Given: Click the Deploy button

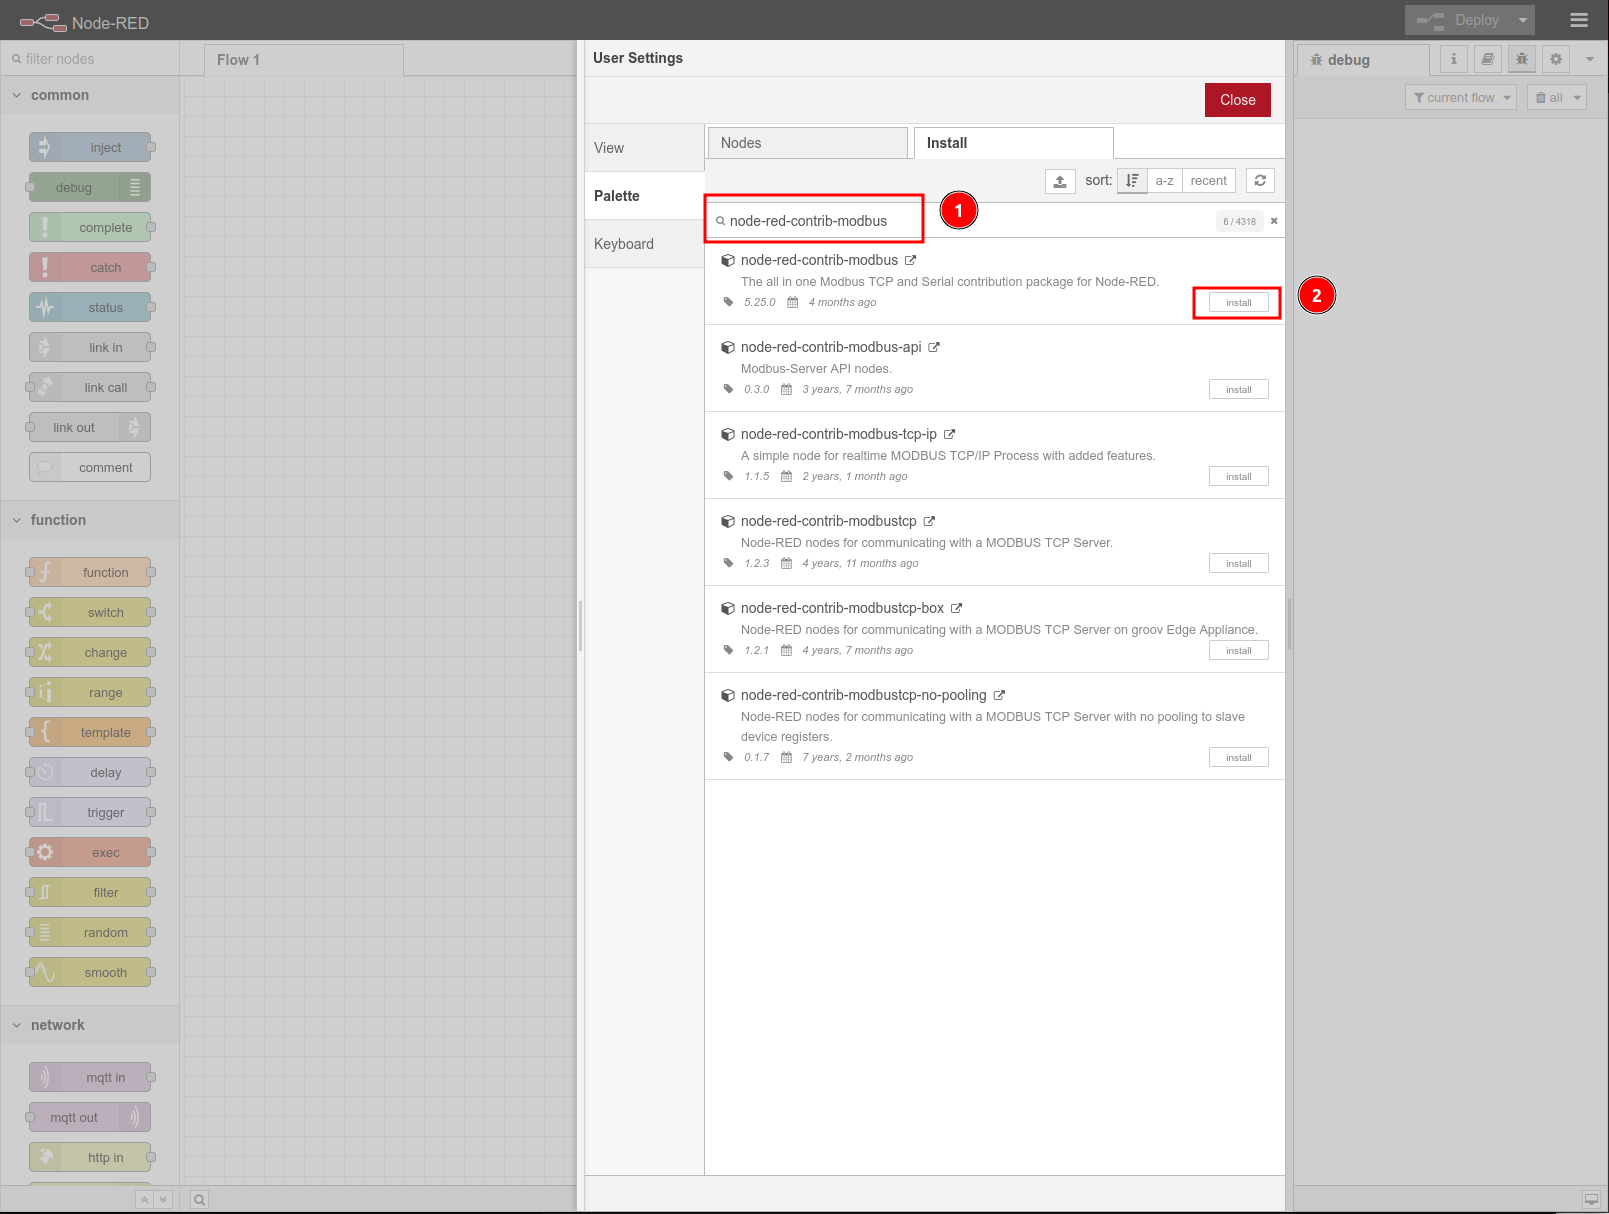Looking at the screenshot, I should click(x=1458, y=20).
